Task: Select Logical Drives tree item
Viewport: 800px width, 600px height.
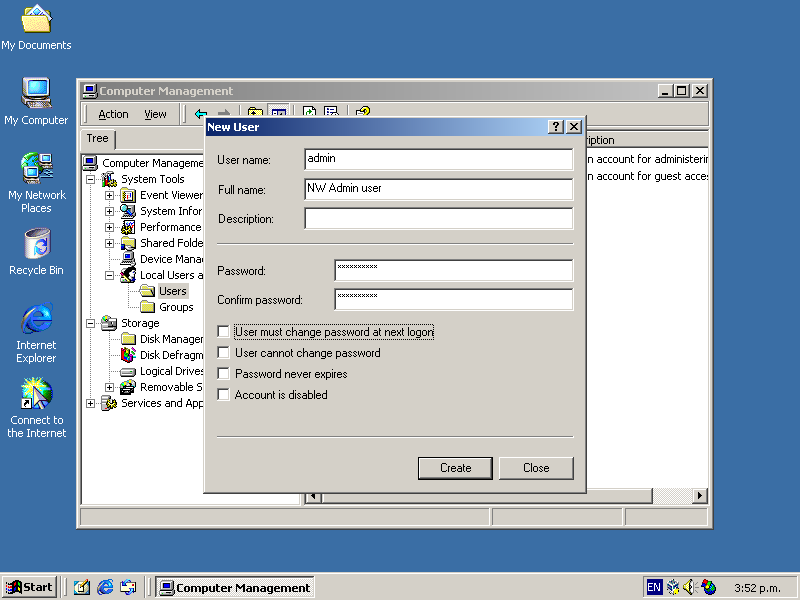Action: (171, 371)
